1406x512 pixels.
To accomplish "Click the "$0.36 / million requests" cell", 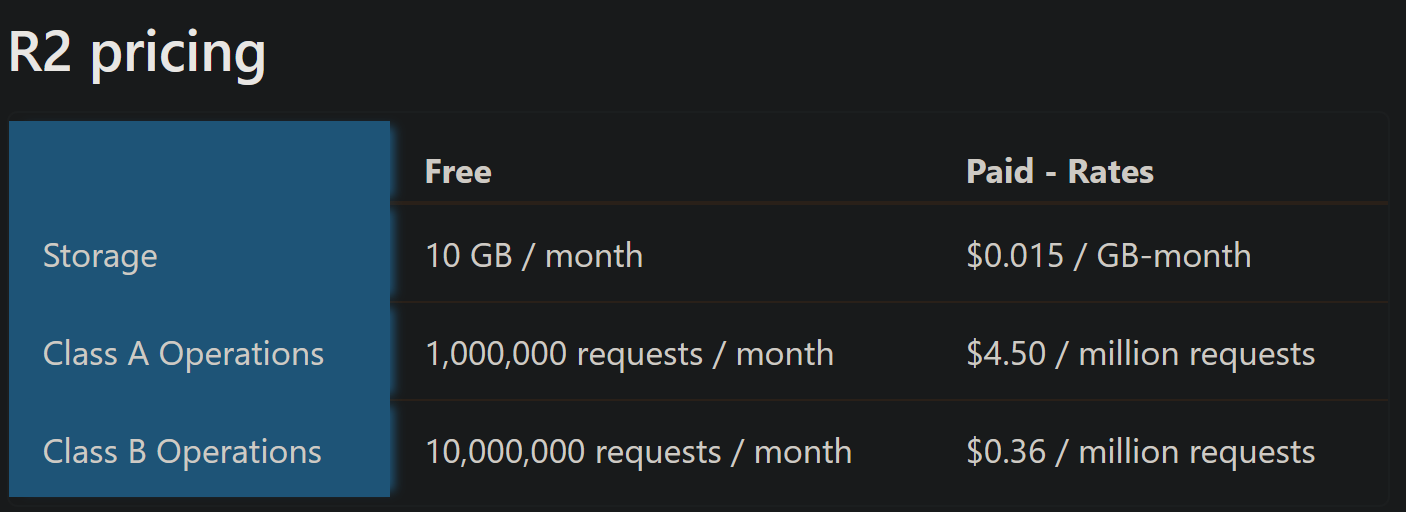I will [x=1140, y=452].
